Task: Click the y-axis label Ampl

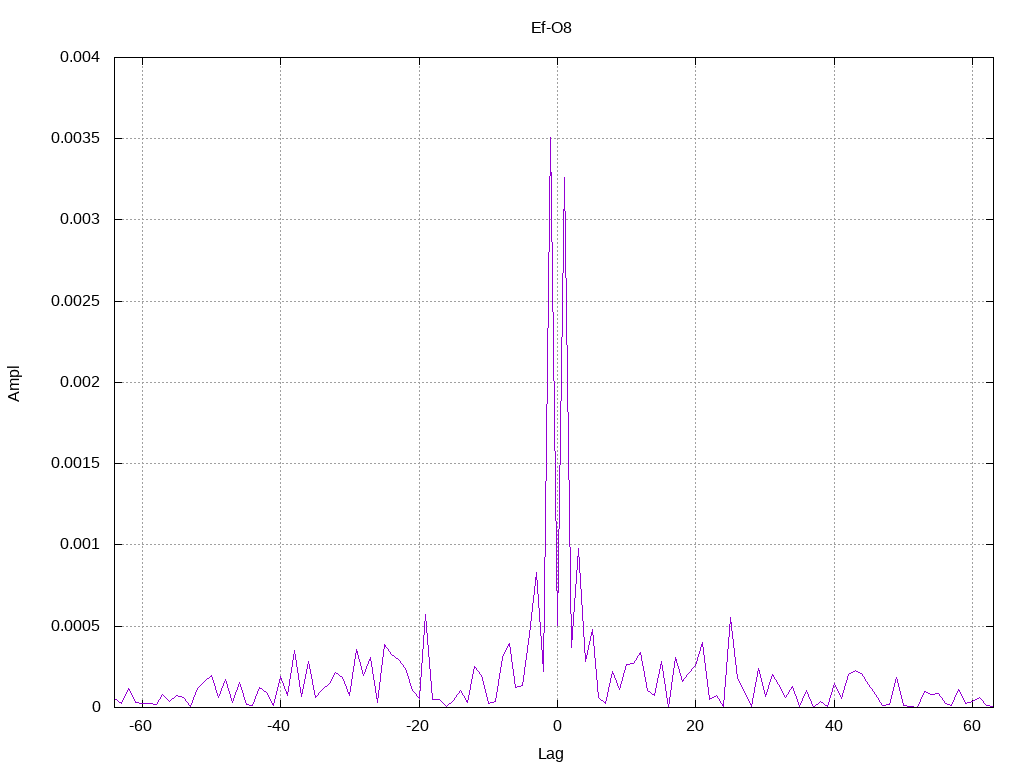Action: pos(14,383)
